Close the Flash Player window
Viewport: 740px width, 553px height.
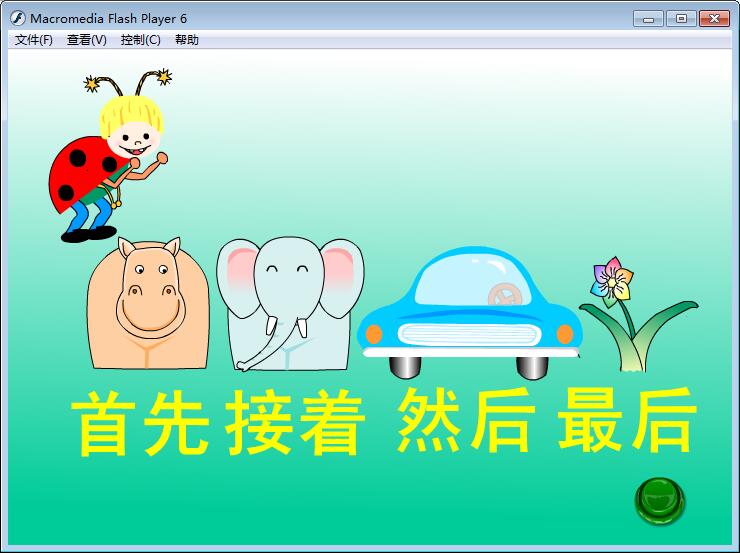[715, 19]
